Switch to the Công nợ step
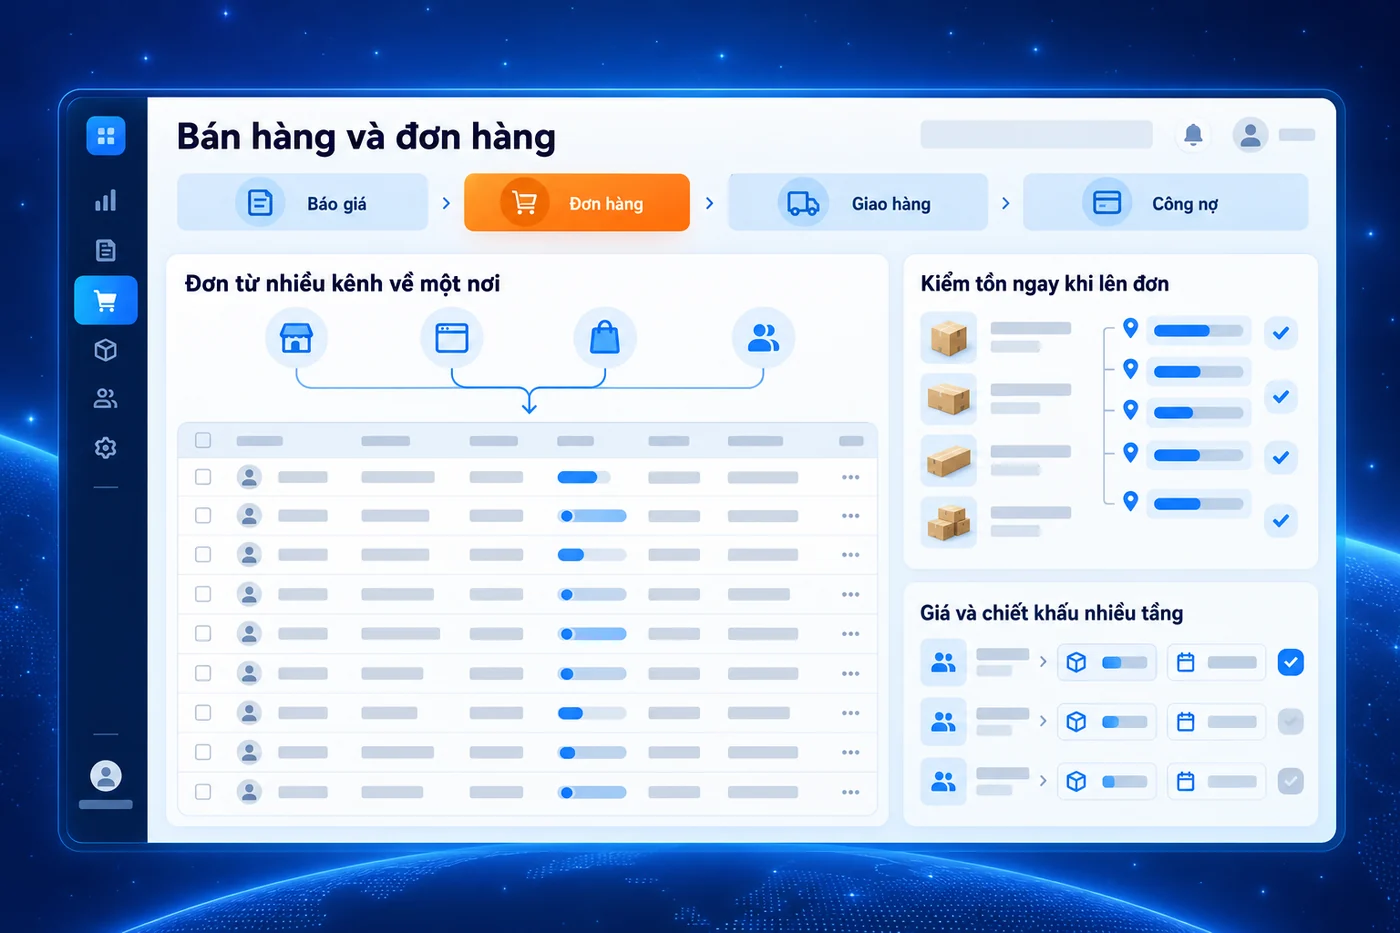Image resolution: width=1400 pixels, height=933 pixels. tap(1165, 203)
